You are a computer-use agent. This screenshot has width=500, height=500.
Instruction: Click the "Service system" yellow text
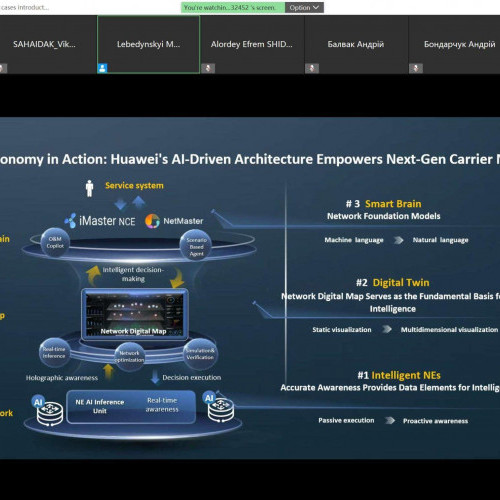[x=134, y=186]
